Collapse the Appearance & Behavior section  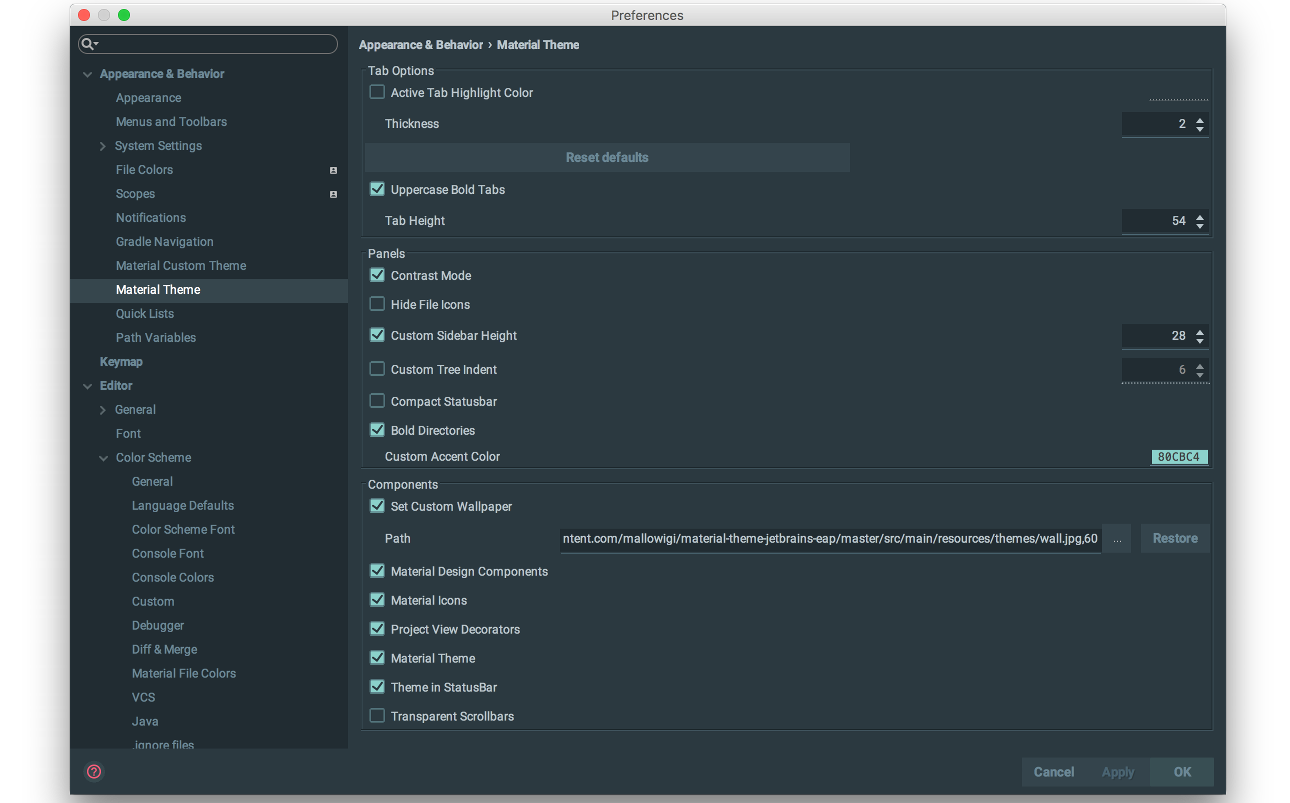pos(87,73)
